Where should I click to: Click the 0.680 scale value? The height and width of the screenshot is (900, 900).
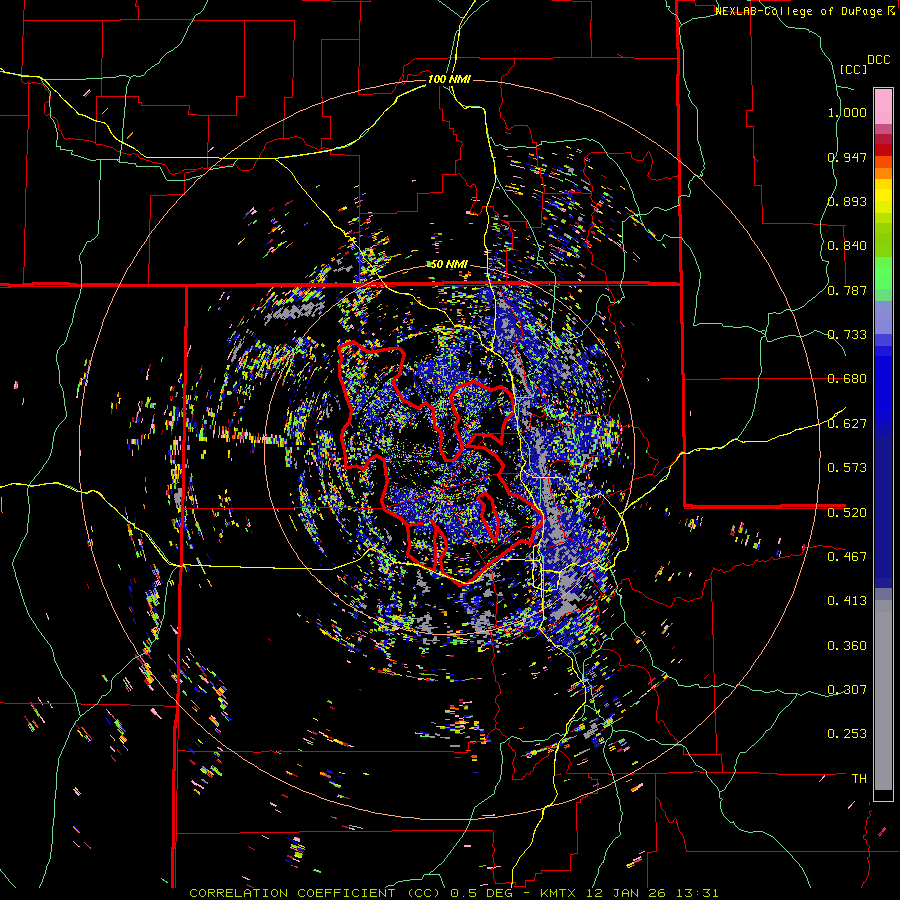pyautogui.click(x=847, y=379)
